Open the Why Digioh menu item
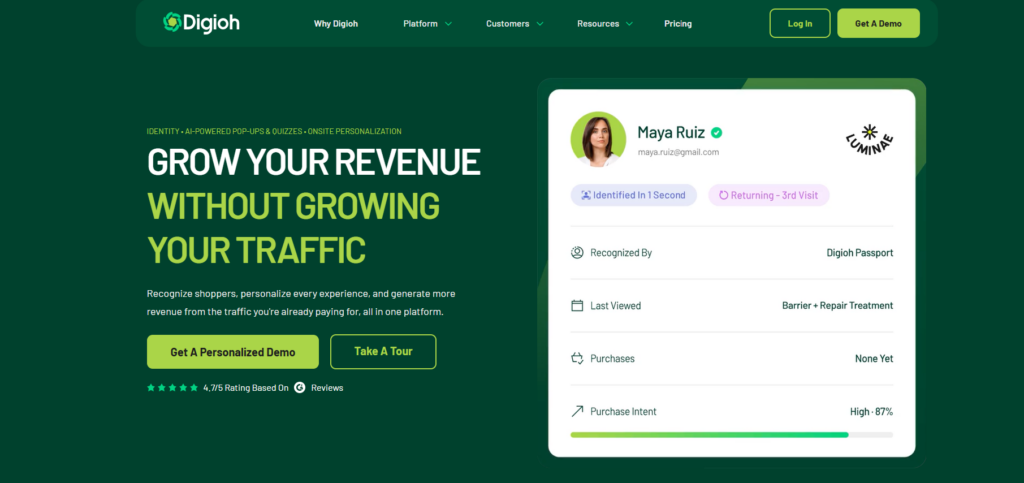 pos(336,23)
